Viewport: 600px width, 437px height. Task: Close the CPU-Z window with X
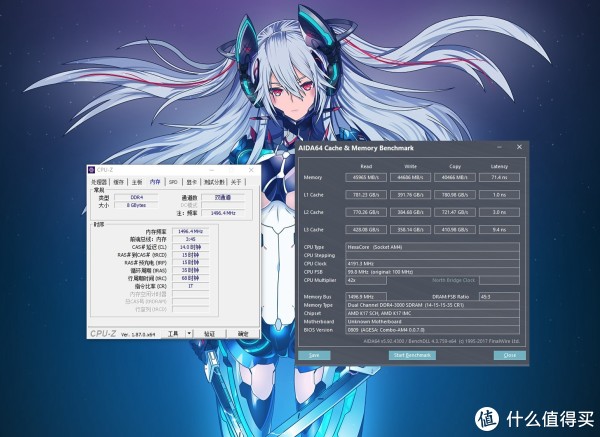click(251, 170)
